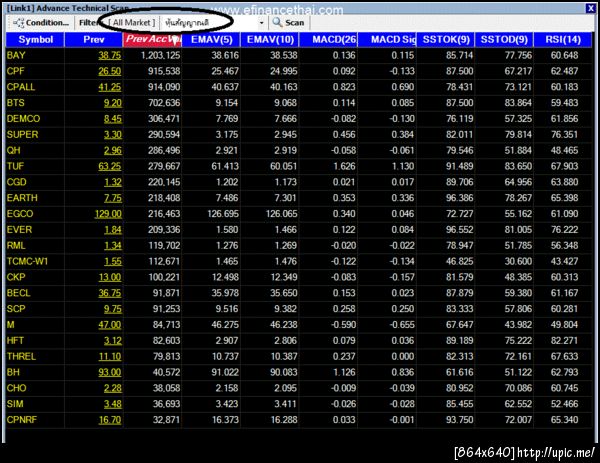Select the CPALL symbol row
This screenshot has height=463, width=600.
(299, 87)
